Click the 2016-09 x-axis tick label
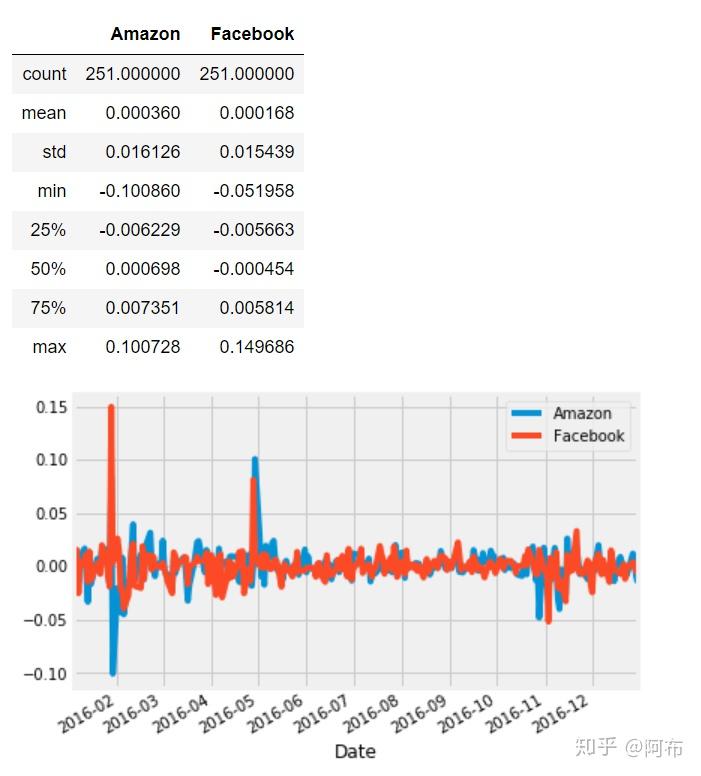This screenshot has width=701, height=776. coord(420,715)
